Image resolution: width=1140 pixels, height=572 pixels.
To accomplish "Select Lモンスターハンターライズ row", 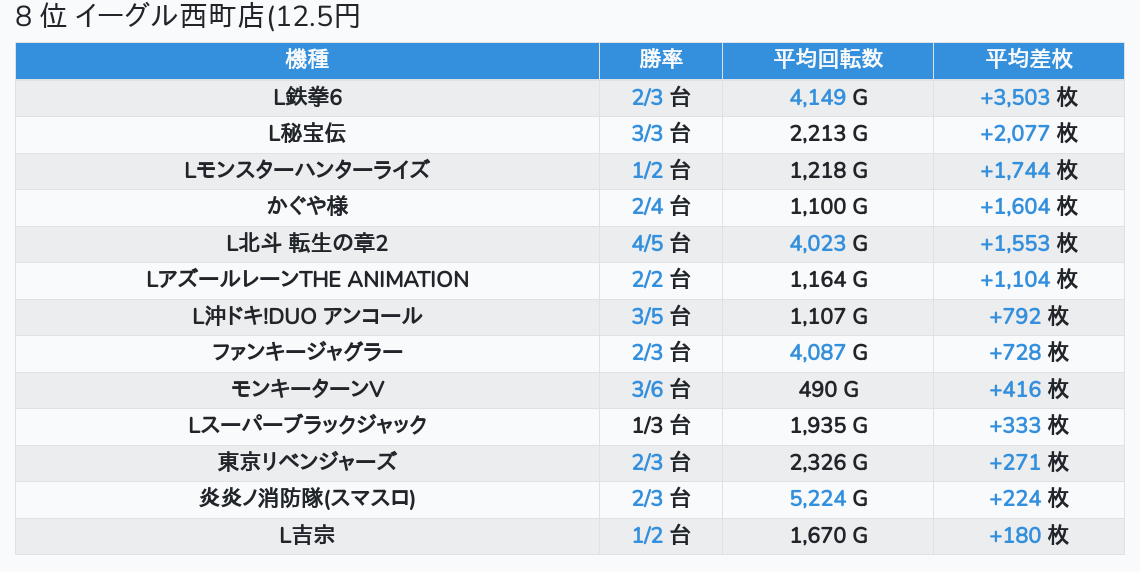I will pos(307,170).
